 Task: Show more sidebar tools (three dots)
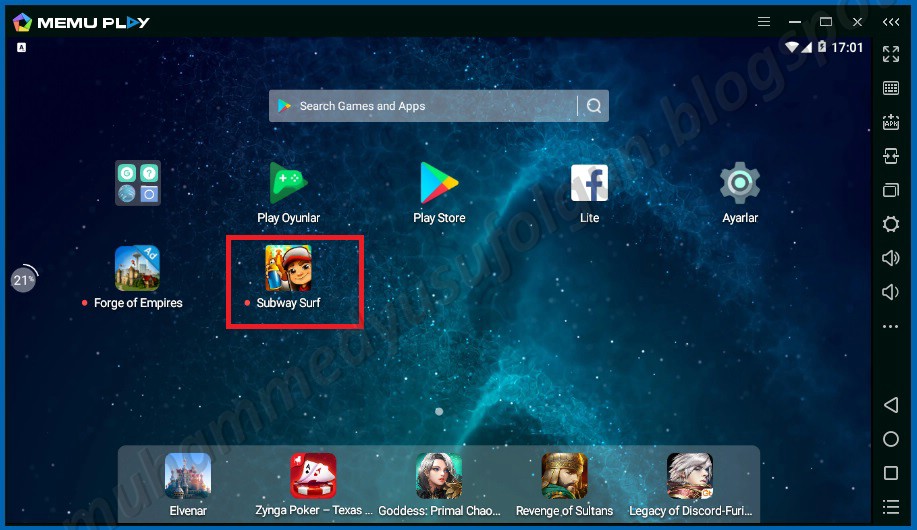pyautogui.click(x=891, y=326)
